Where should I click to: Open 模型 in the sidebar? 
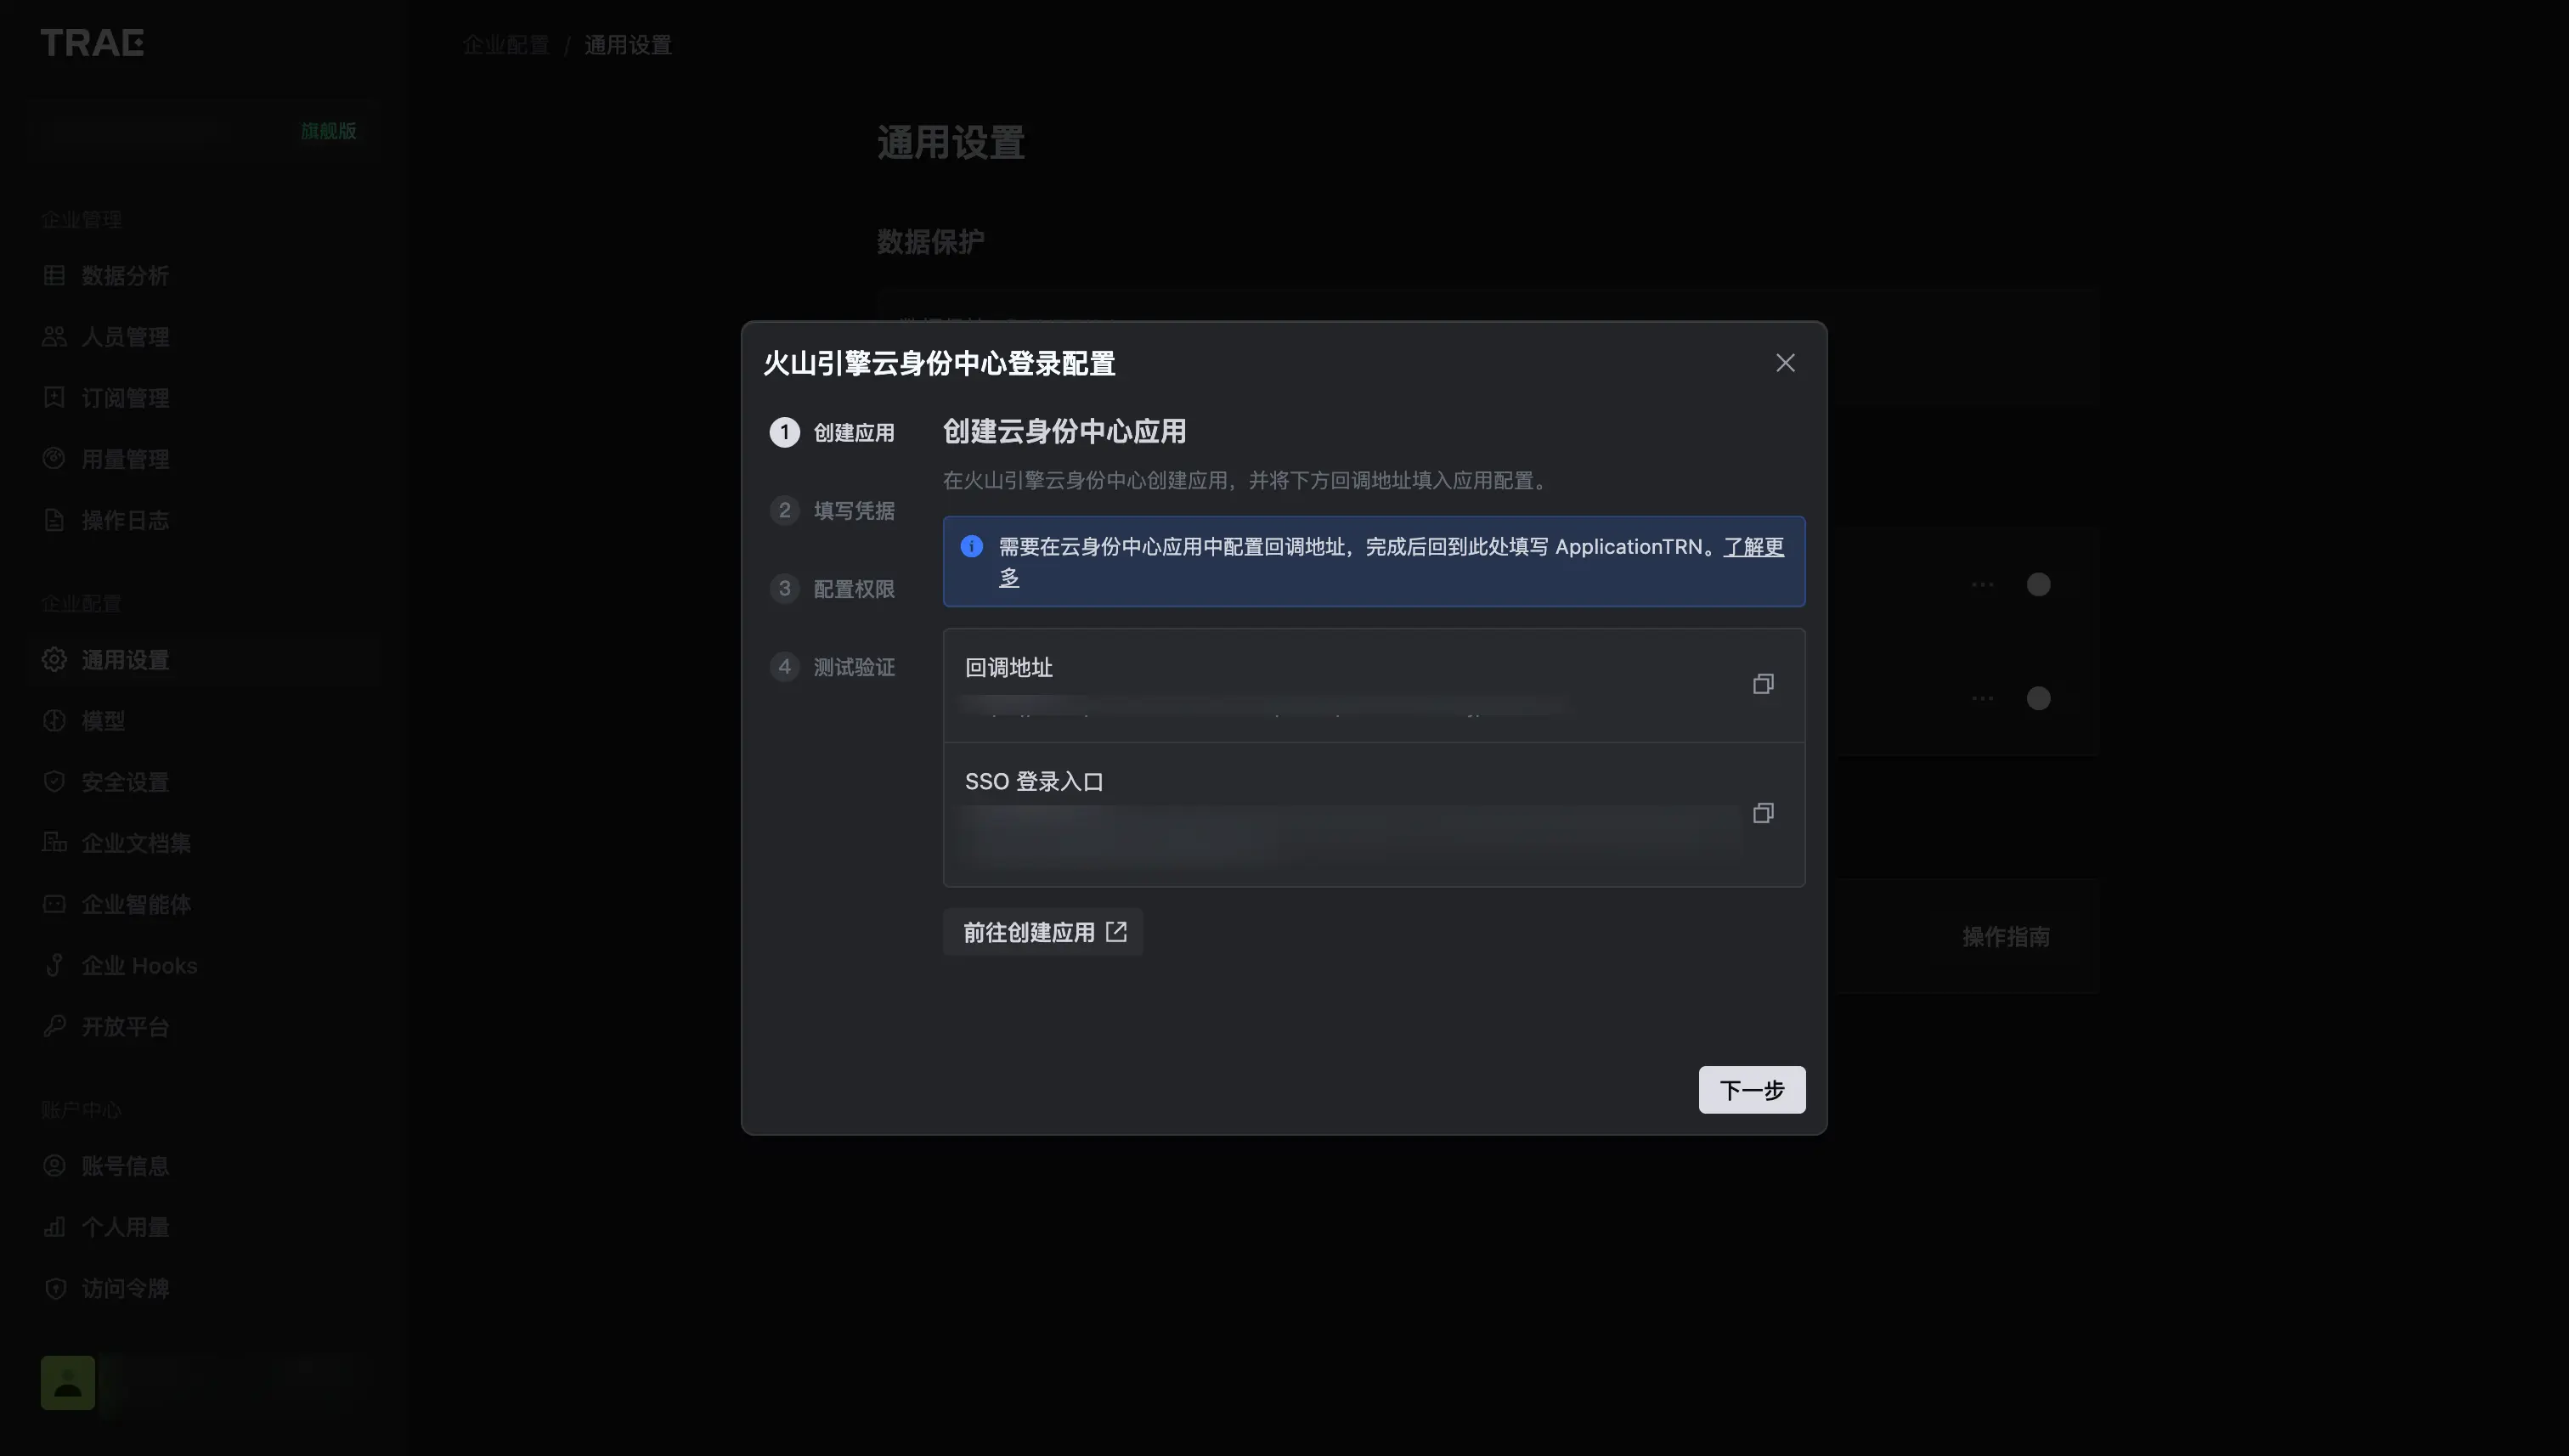[204, 721]
